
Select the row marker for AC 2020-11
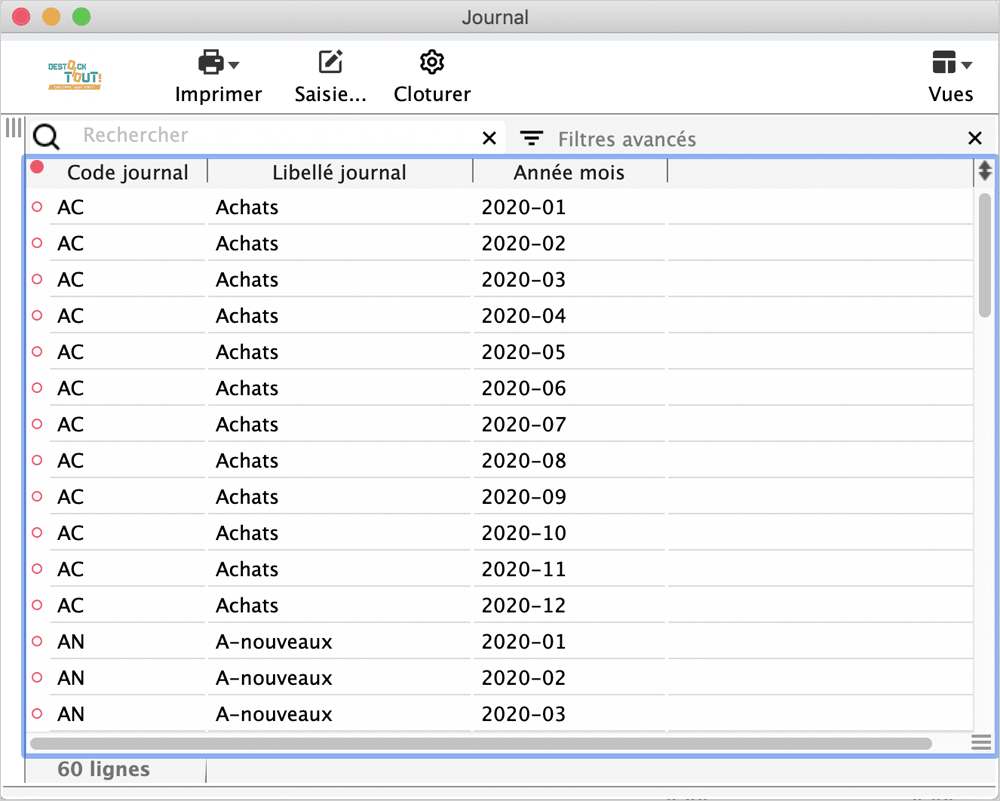(x=37, y=568)
